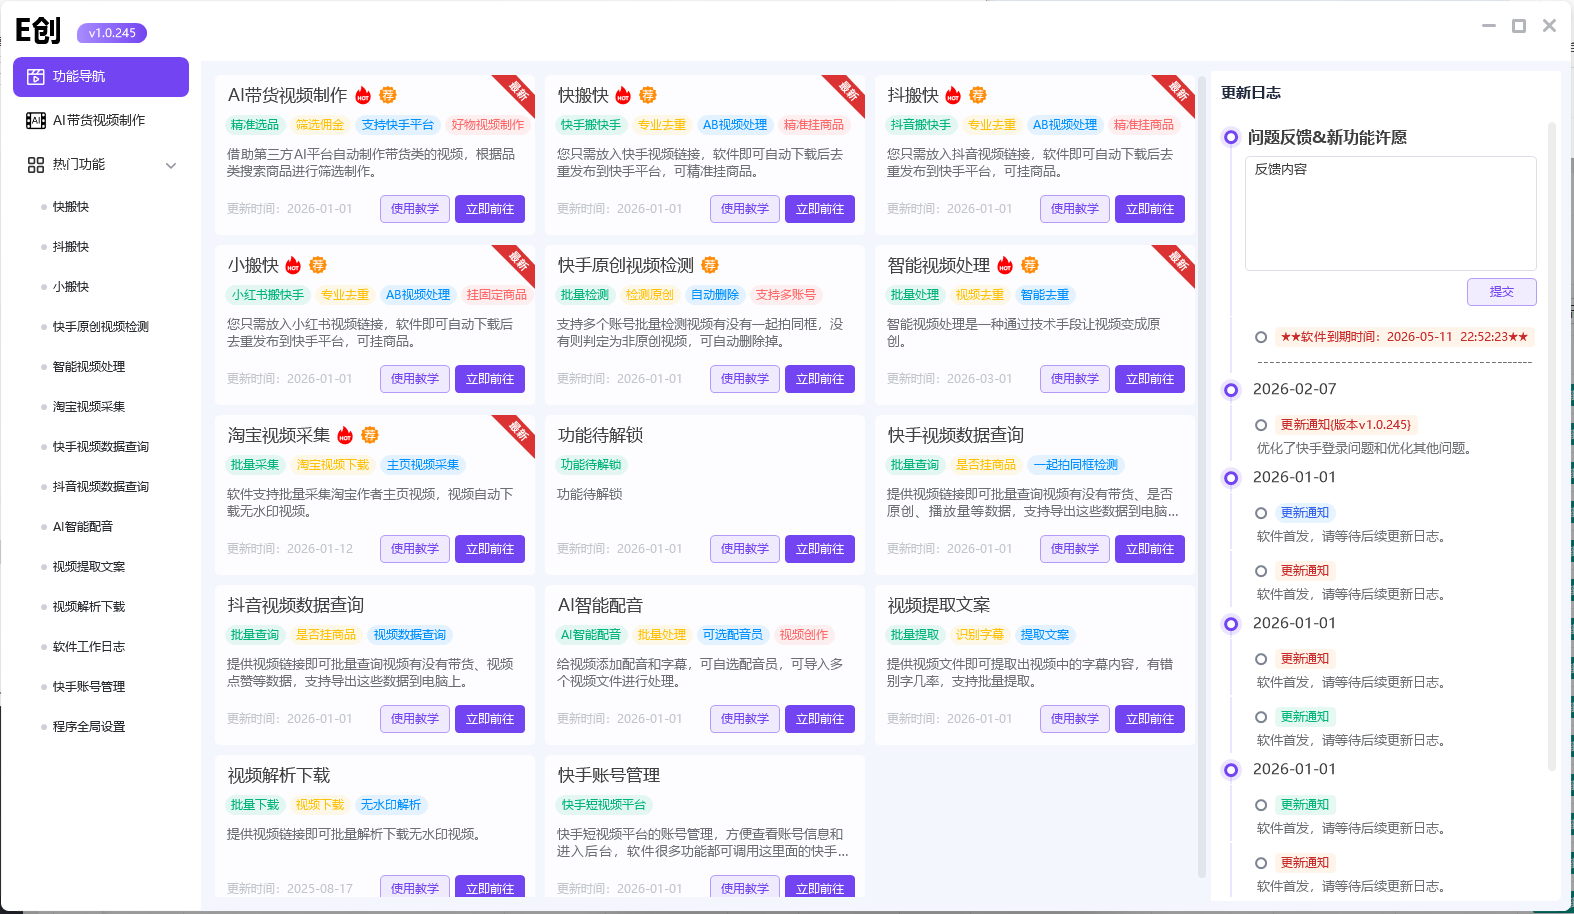Open 快手视频数据查询 sidebar item

coord(101,447)
